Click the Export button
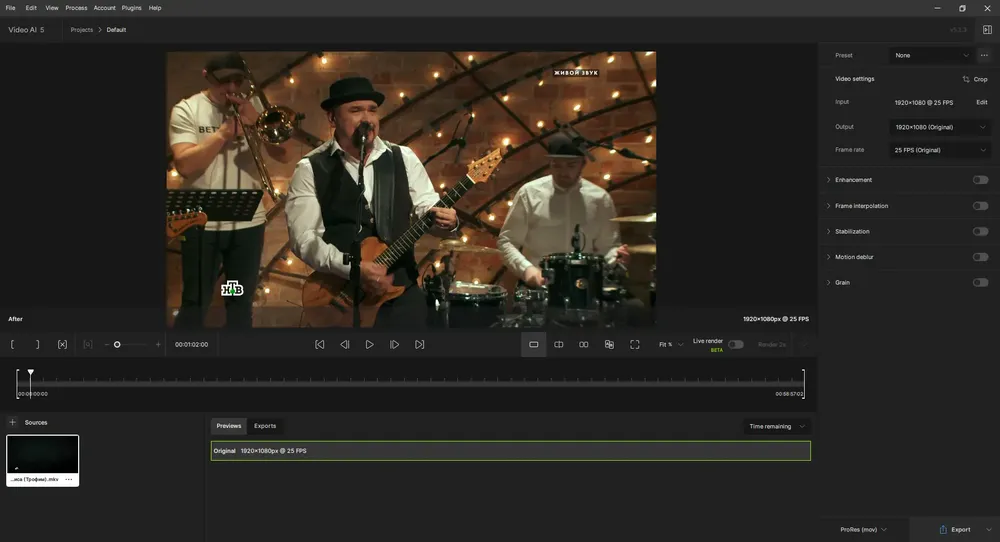Screen dimensions: 1000x542 tap(955, 529)
